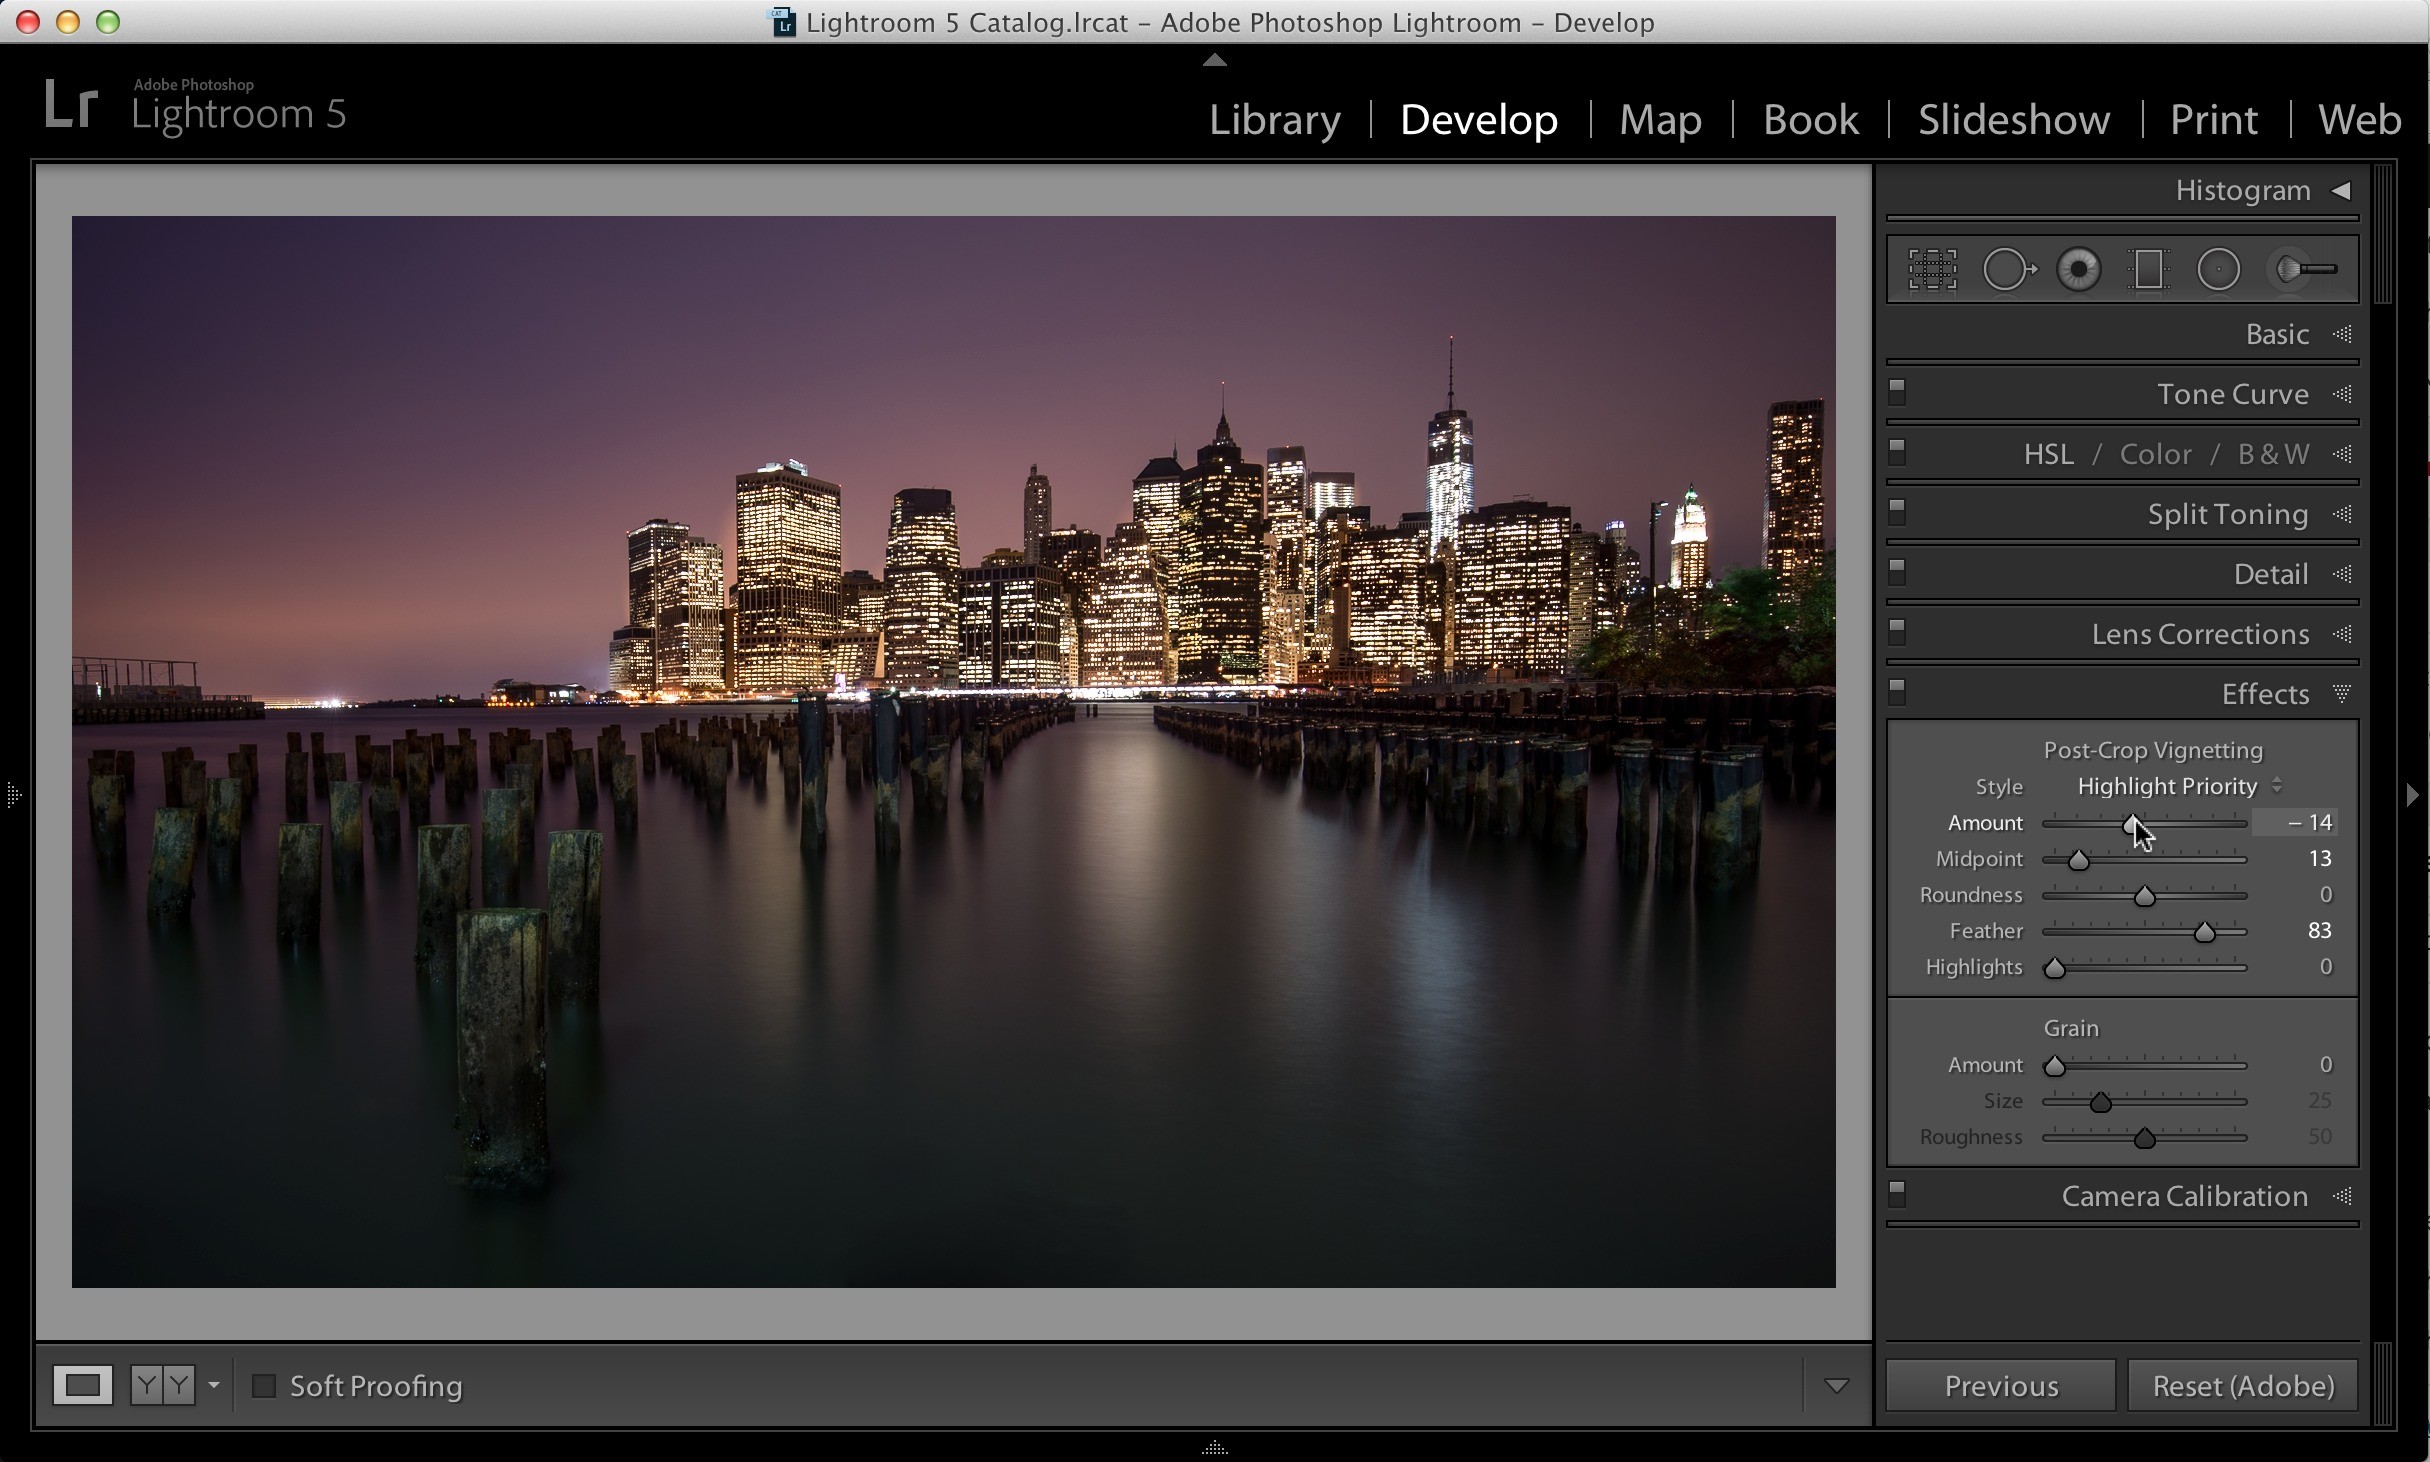Enable the Soft Proofing checkbox
This screenshot has width=2430, height=1462.
(264, 1385)
